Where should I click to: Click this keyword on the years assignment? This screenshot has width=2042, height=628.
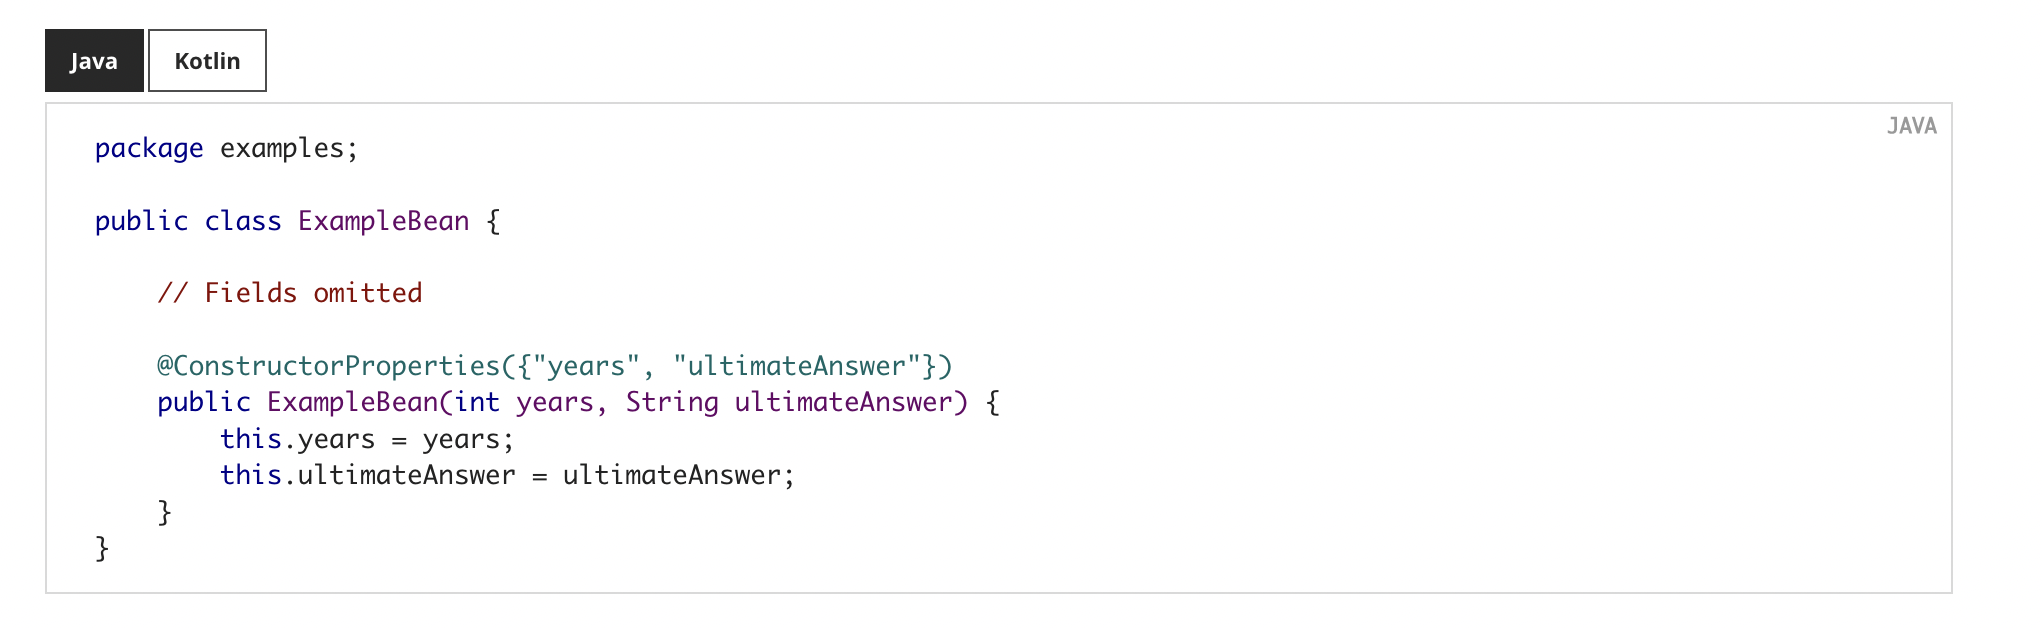click(250, 439)
